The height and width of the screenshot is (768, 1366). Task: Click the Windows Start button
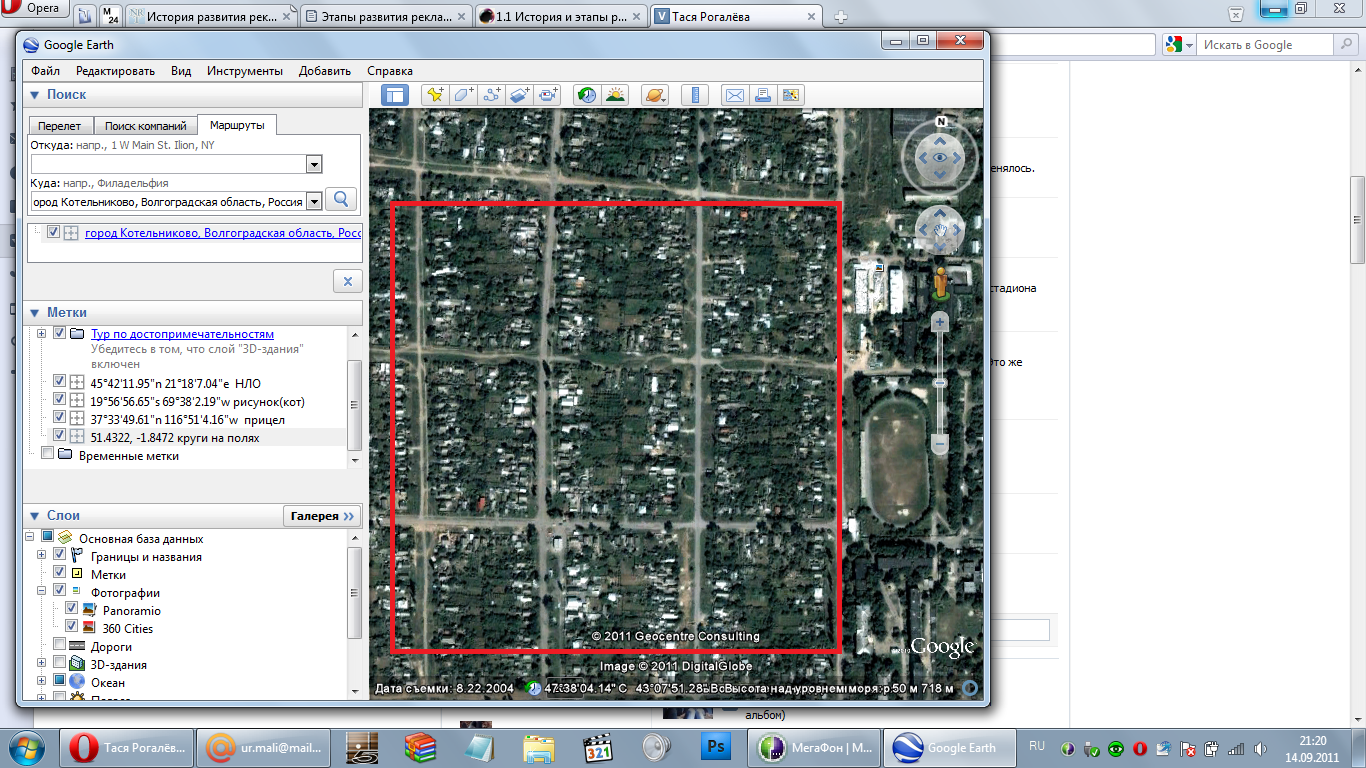27,747
